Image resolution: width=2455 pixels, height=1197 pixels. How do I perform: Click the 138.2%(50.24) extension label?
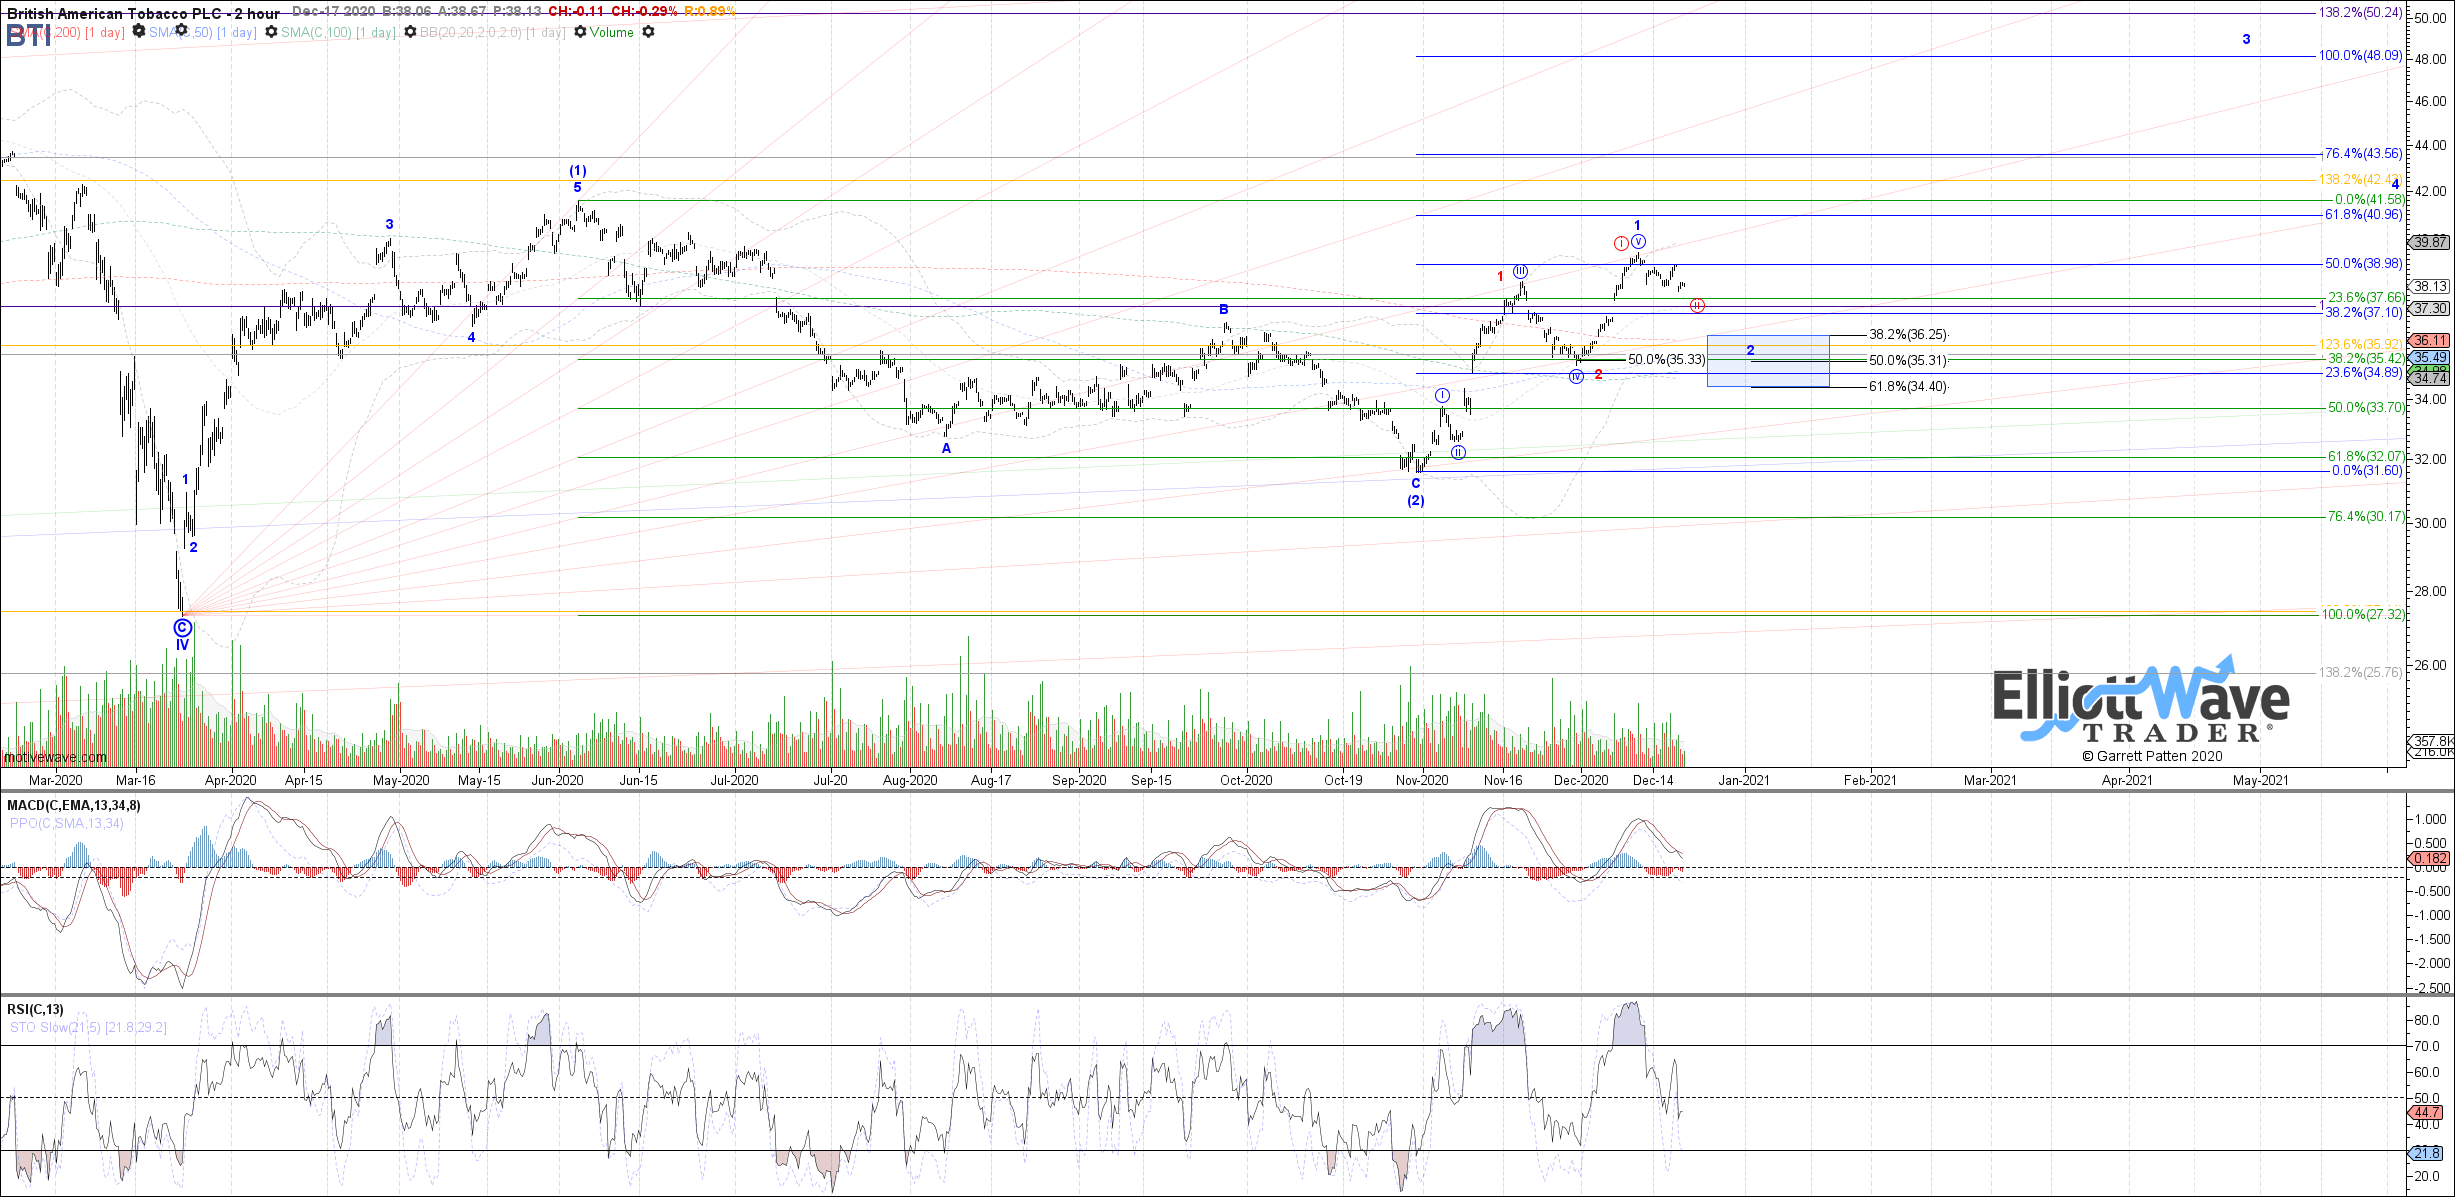coord(2360,13)
